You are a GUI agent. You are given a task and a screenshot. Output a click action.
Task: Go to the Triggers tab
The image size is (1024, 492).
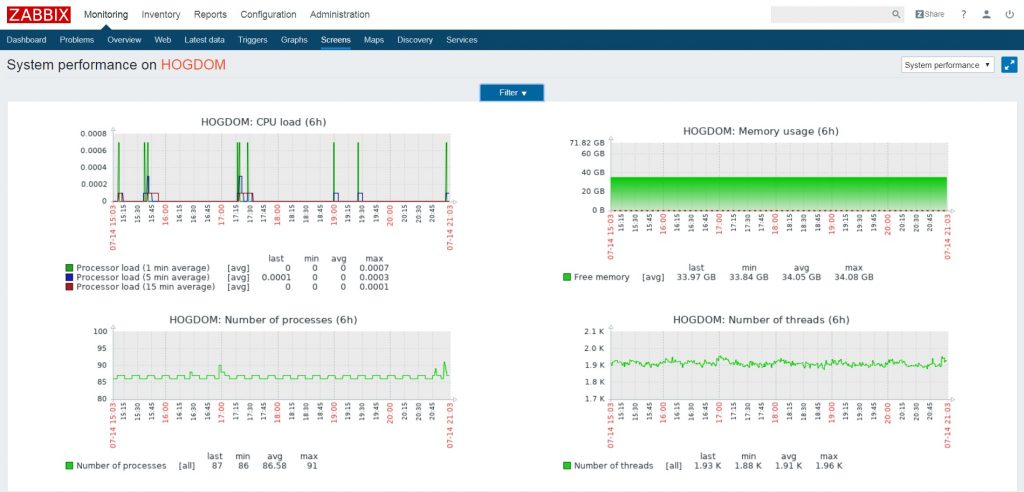(253, 40)
